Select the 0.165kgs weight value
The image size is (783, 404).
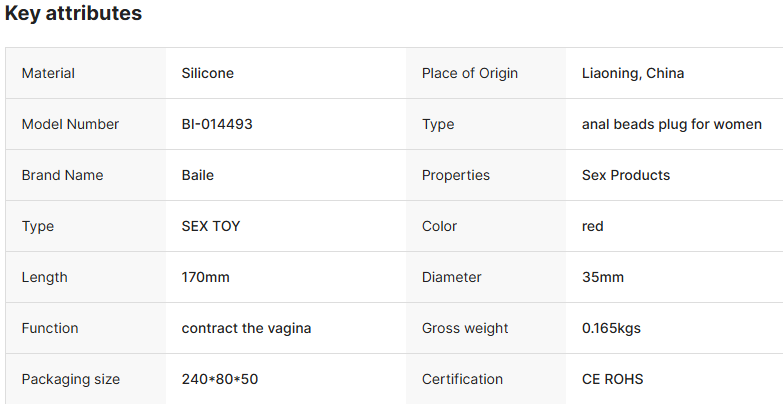[x=611, y=329]
